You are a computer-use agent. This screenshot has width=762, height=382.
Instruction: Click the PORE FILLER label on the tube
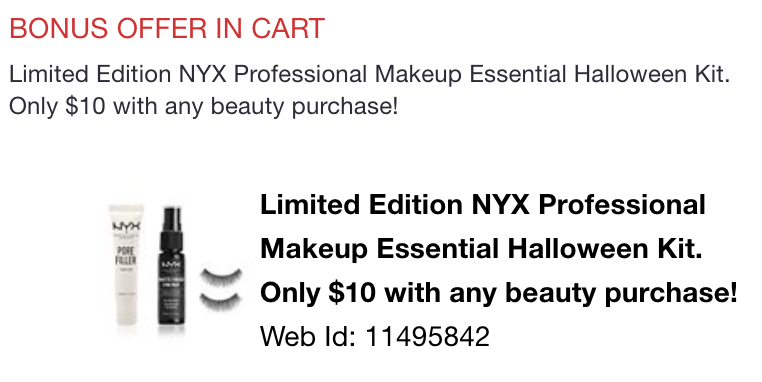pos(126,256)
